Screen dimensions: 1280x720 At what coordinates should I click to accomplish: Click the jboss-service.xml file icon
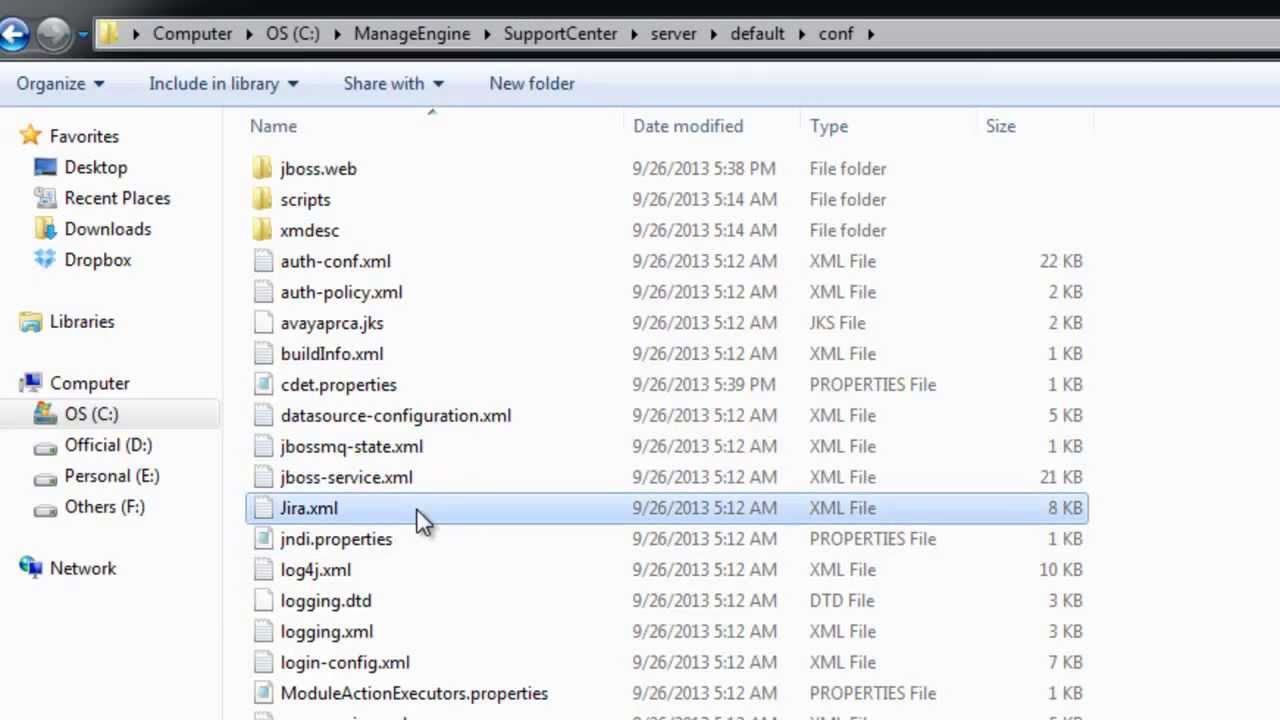point(262,477)
